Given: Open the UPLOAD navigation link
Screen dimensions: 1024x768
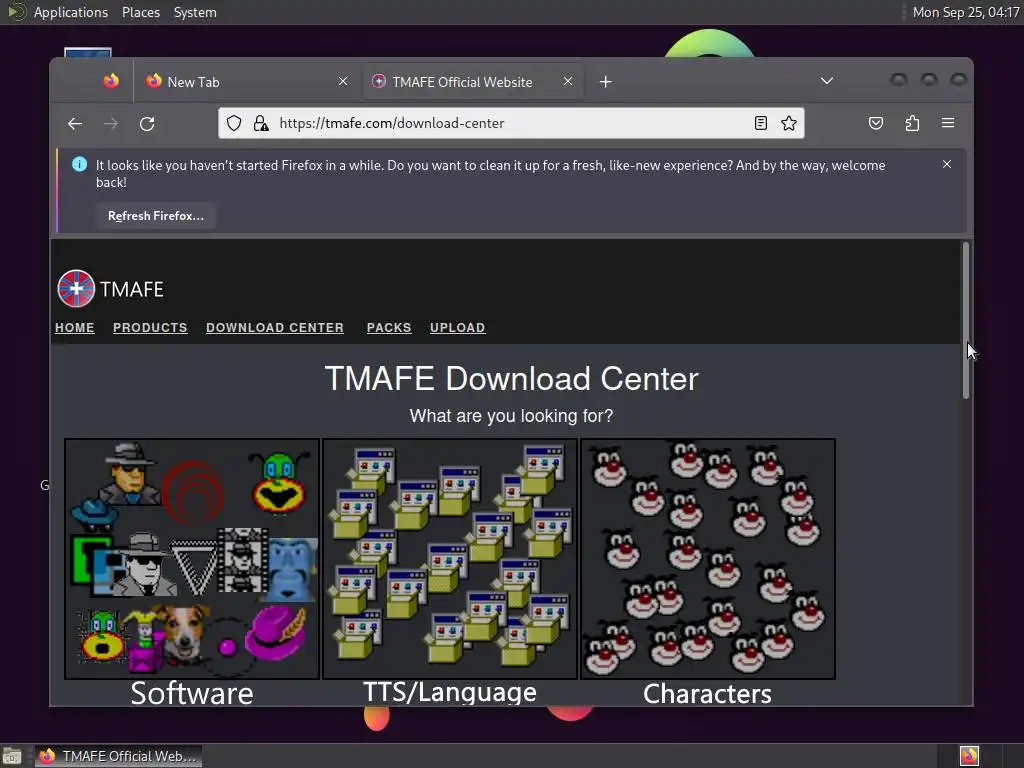Looking at the screenshot, I should point(458,328).
